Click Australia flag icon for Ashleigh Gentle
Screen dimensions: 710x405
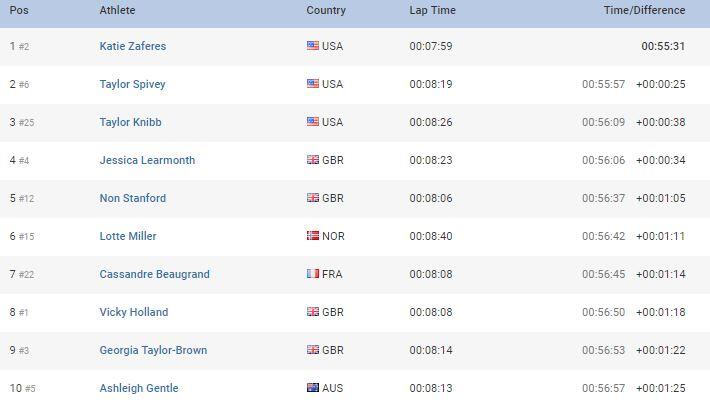coord(313,388)
